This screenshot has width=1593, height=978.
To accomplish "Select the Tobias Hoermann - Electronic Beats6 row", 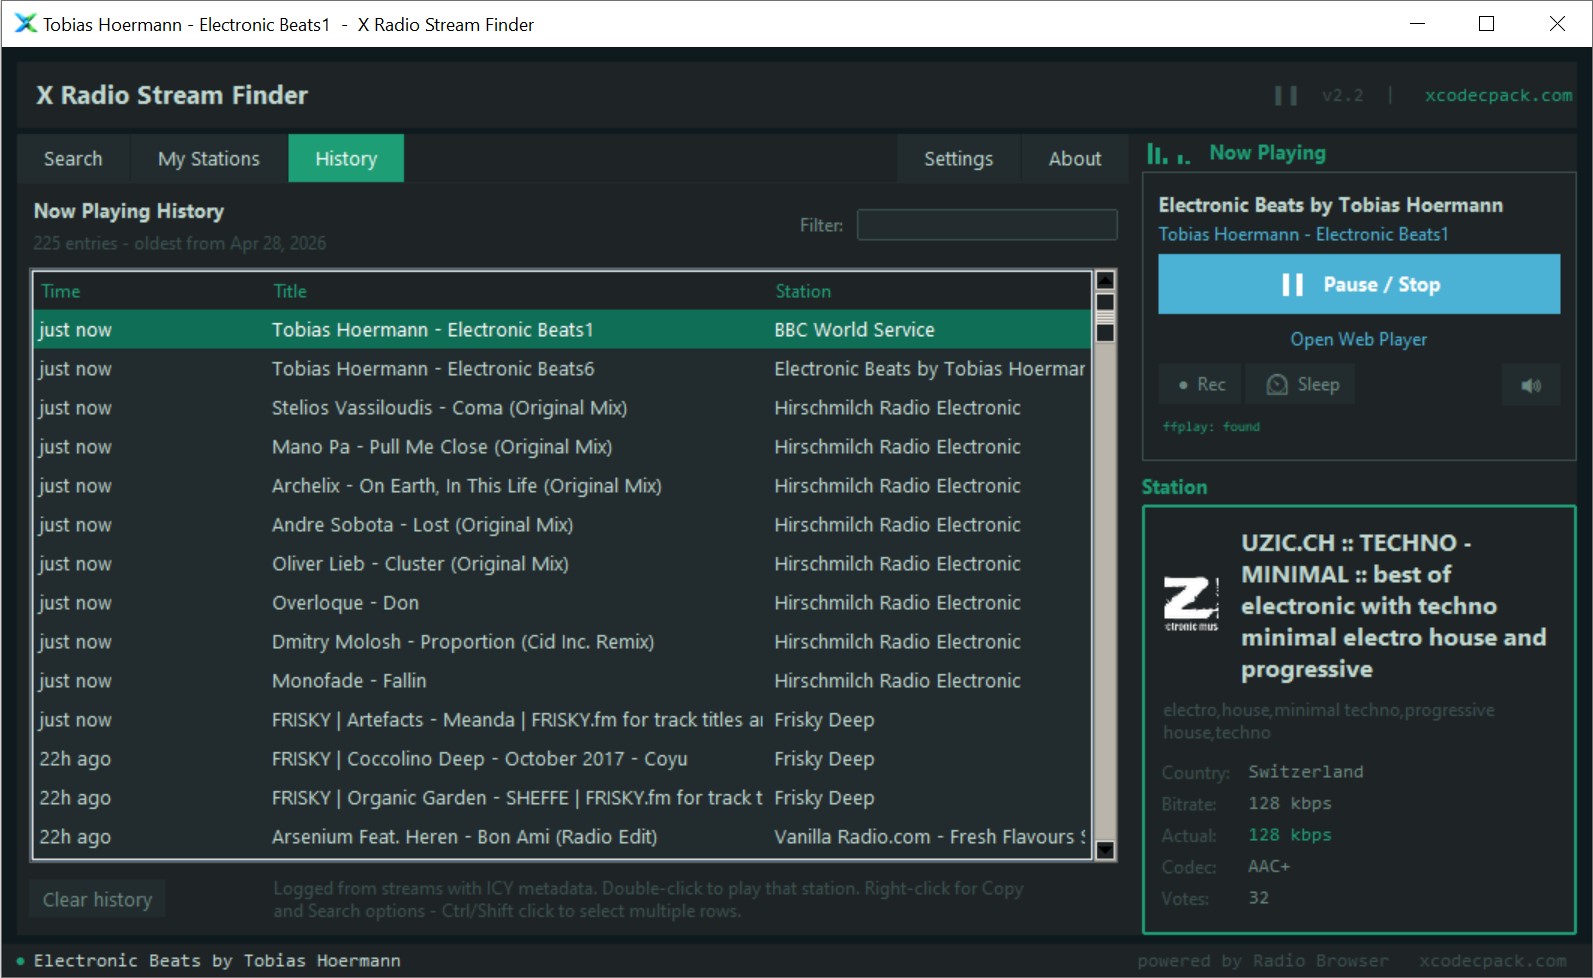I will coord(563,368).
